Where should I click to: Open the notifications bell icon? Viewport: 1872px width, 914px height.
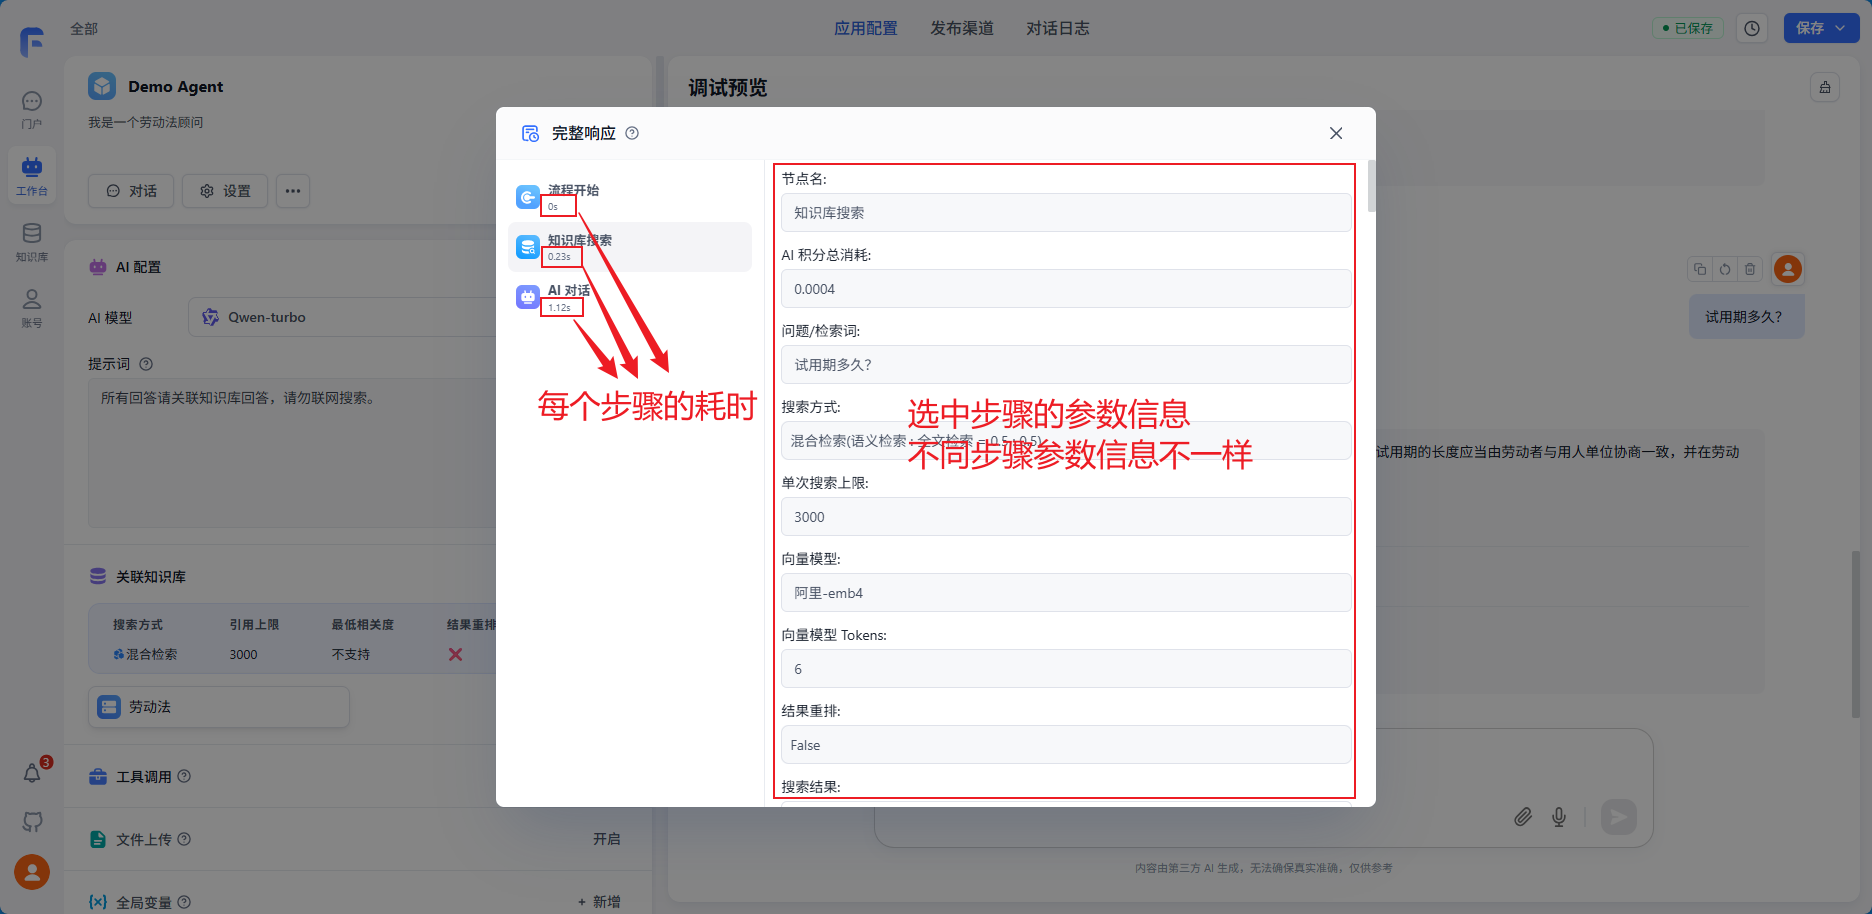[x=32, y=773]
